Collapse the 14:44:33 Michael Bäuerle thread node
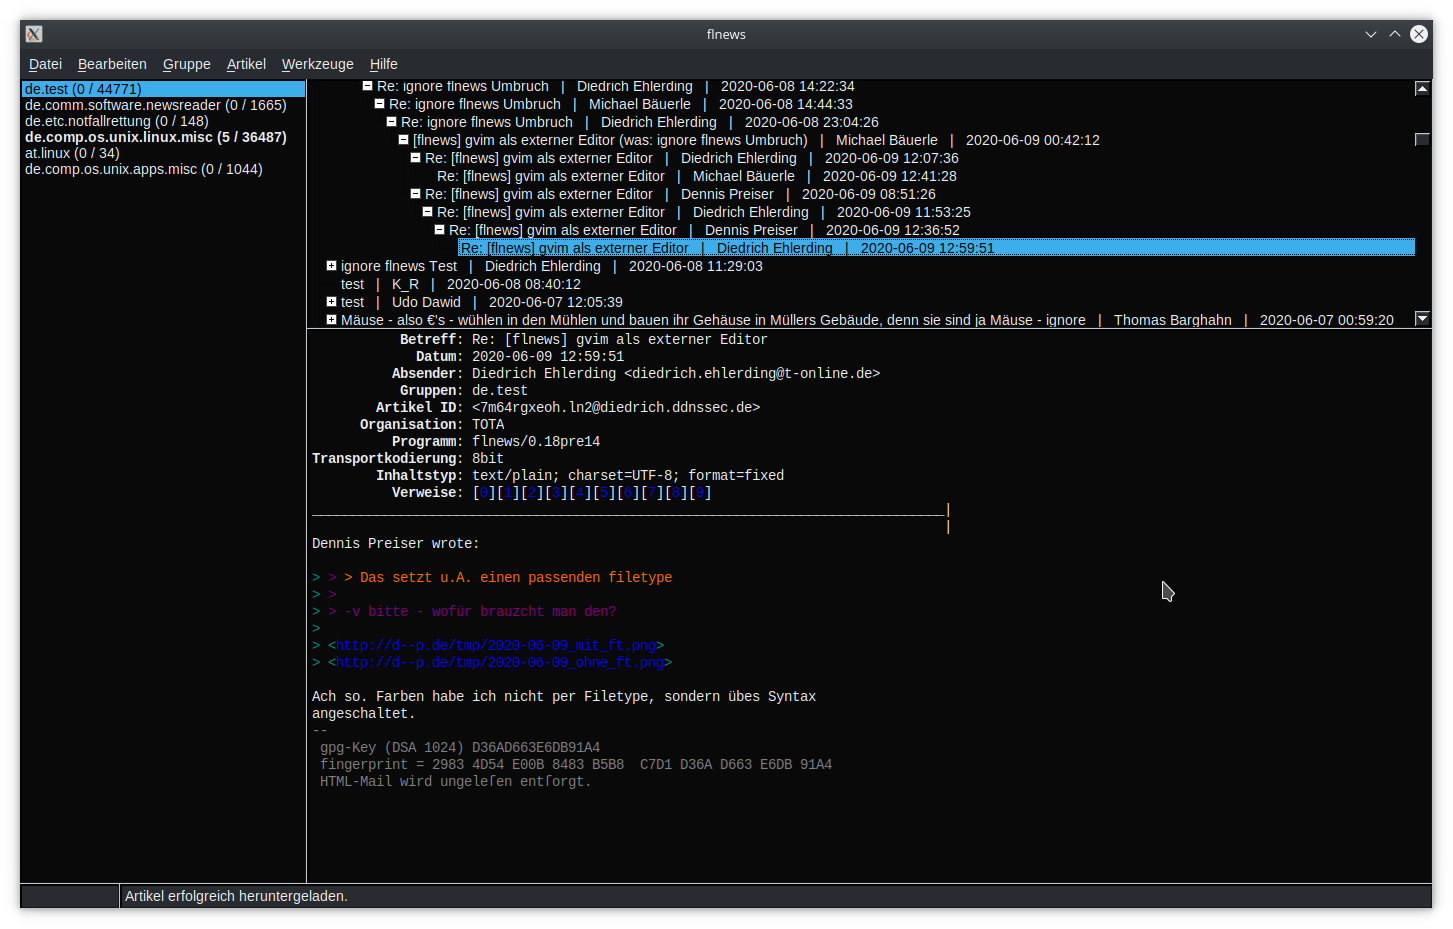Image resolution: width=1453 pixels, height=929 pixels. [380, 104]
